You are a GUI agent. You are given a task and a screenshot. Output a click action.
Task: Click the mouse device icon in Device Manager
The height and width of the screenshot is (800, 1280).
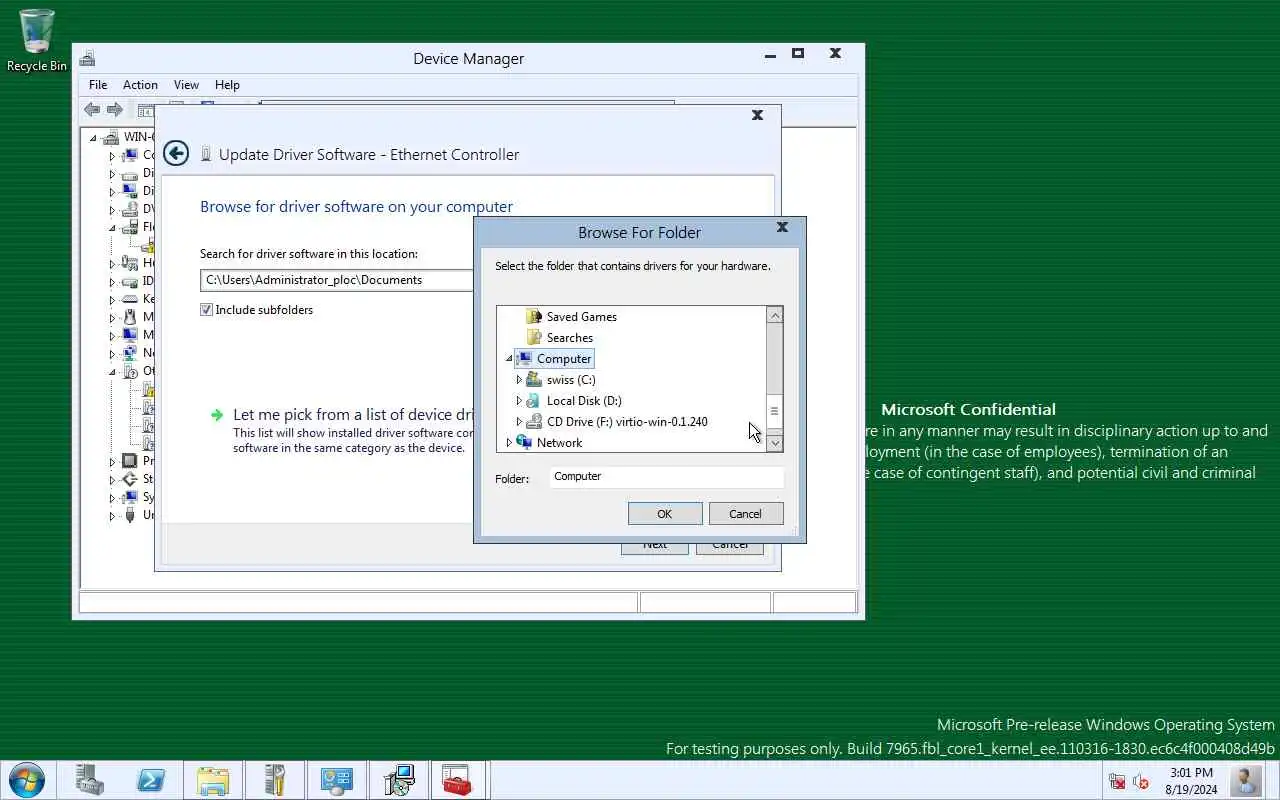[x=129, y=317]
